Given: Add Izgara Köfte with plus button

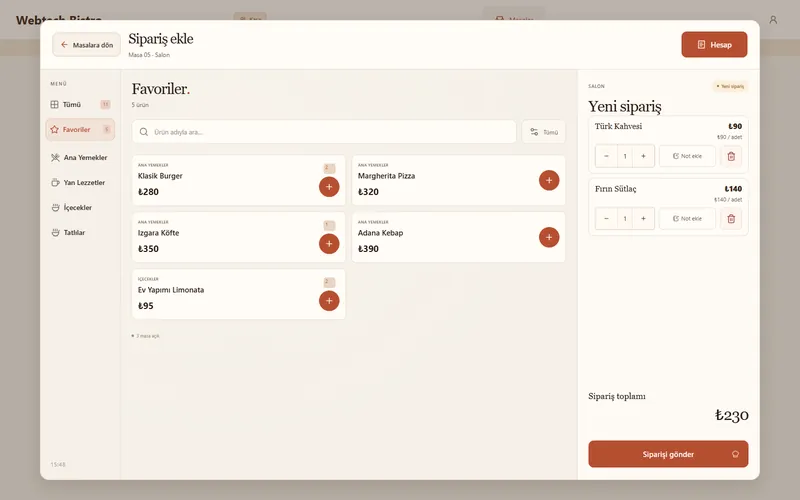Looking at the screenshot, I should (x=329, y=244).
